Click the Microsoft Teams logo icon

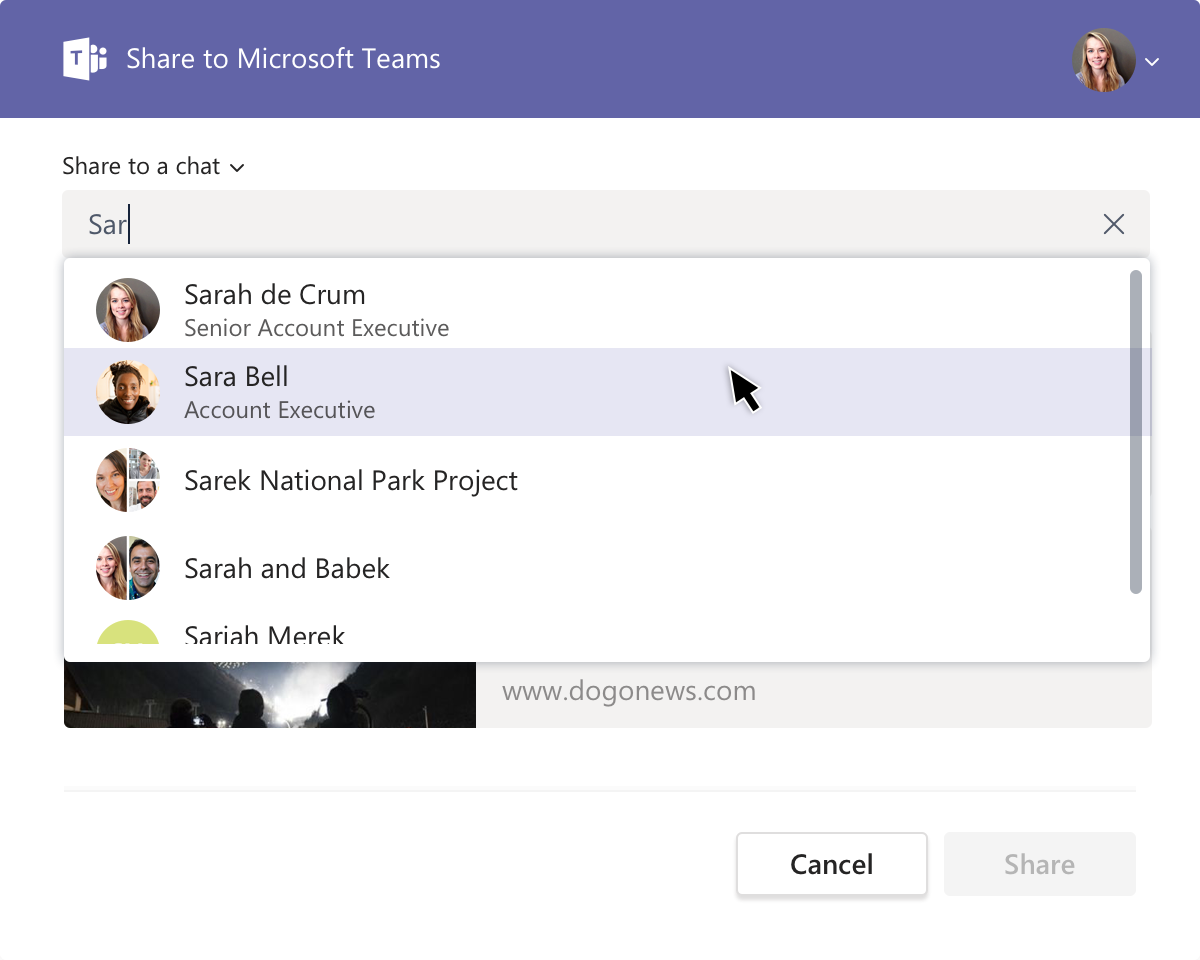[x=85, y=59]
